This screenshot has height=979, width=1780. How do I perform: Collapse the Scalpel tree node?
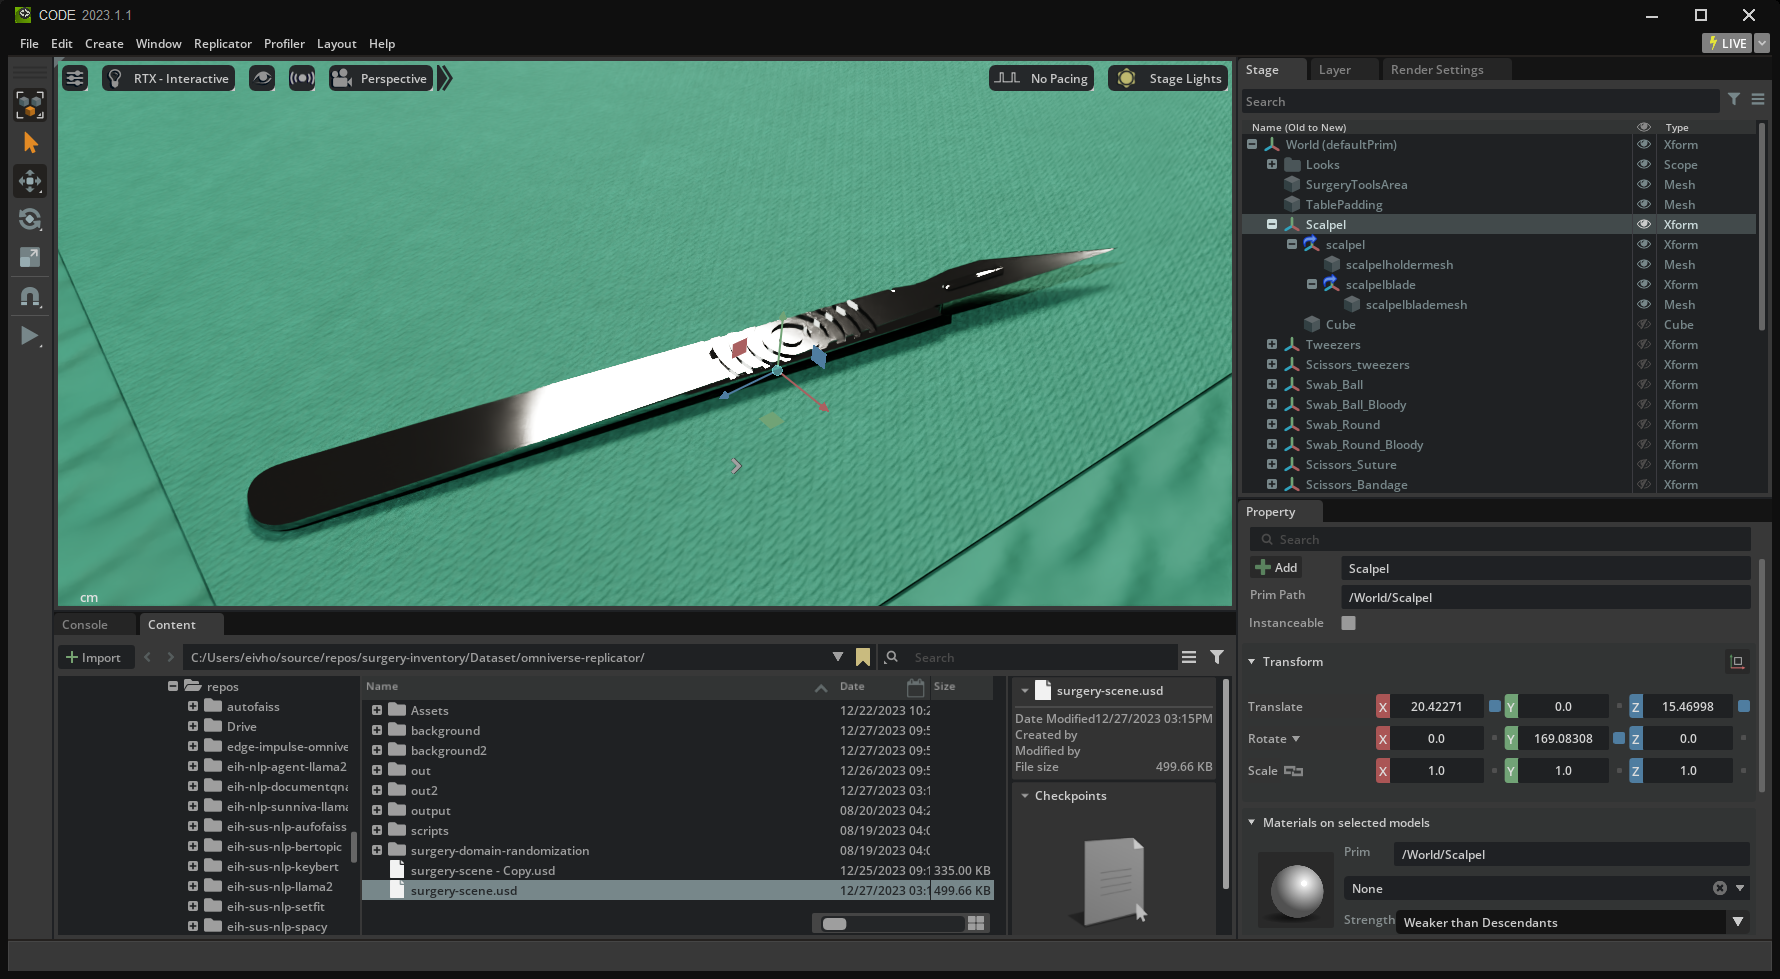click(1272, 224)
